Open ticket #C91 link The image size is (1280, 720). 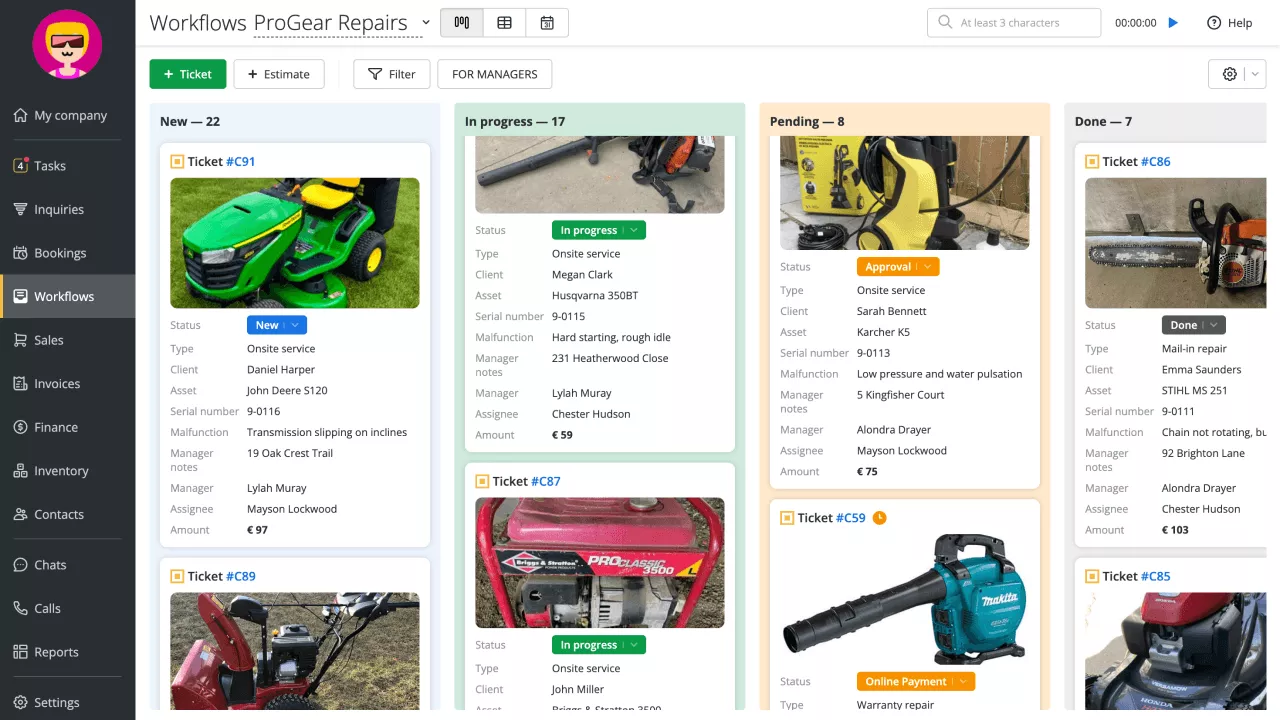(x=240, y=161)
